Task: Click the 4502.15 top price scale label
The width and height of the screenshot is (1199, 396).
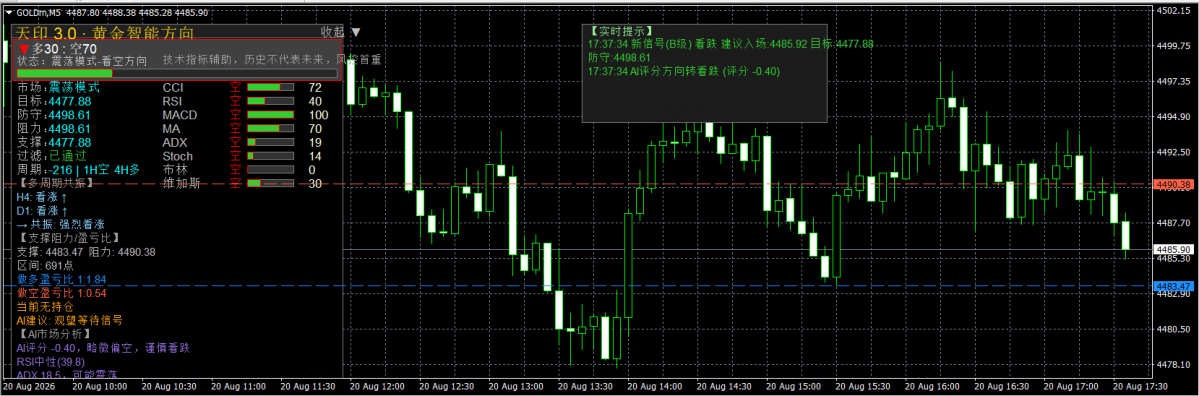Action: pos(1175,11)
